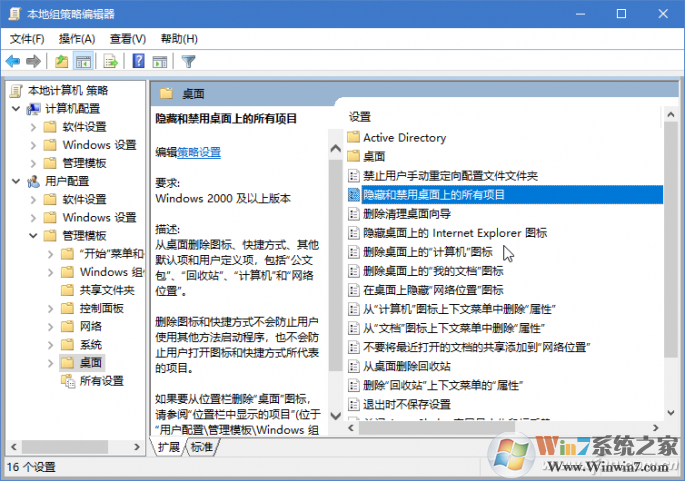This screenshot has width=685, height=481.
Task: Select "开始"菜单和 folder in tree
Action: point(111,254)
